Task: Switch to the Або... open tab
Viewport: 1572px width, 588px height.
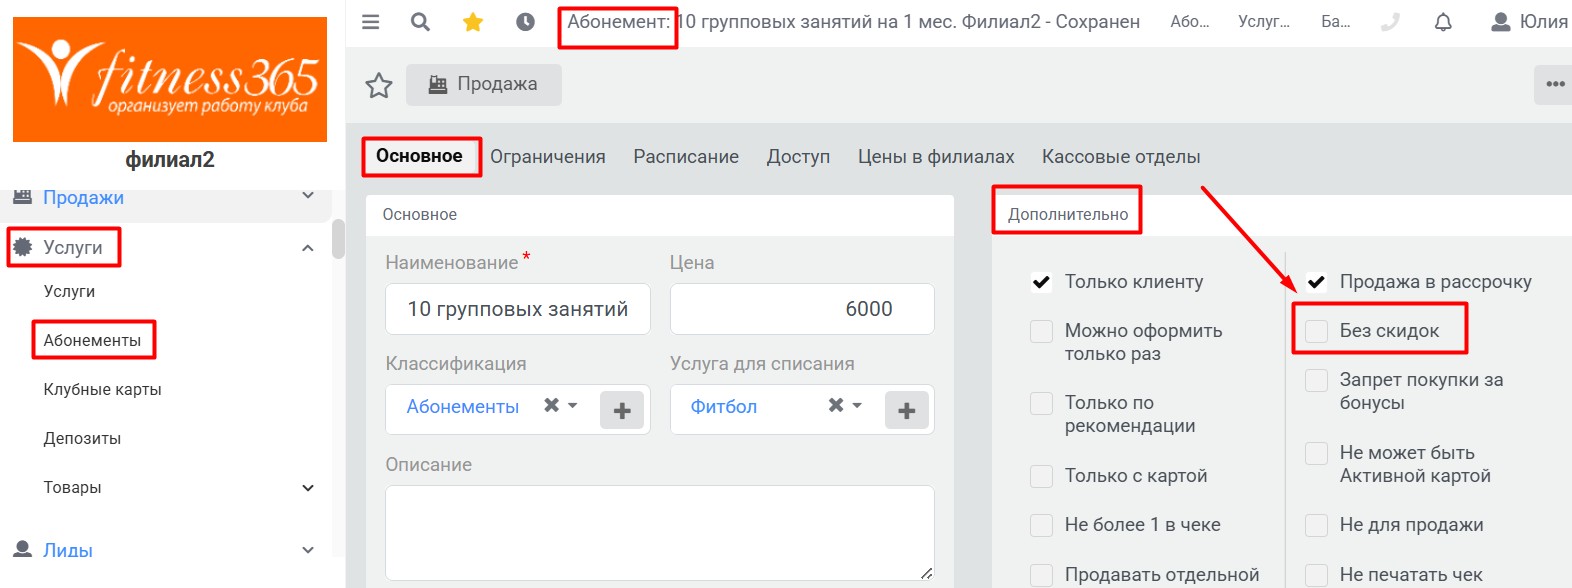Action: (x=1190, y=22)
